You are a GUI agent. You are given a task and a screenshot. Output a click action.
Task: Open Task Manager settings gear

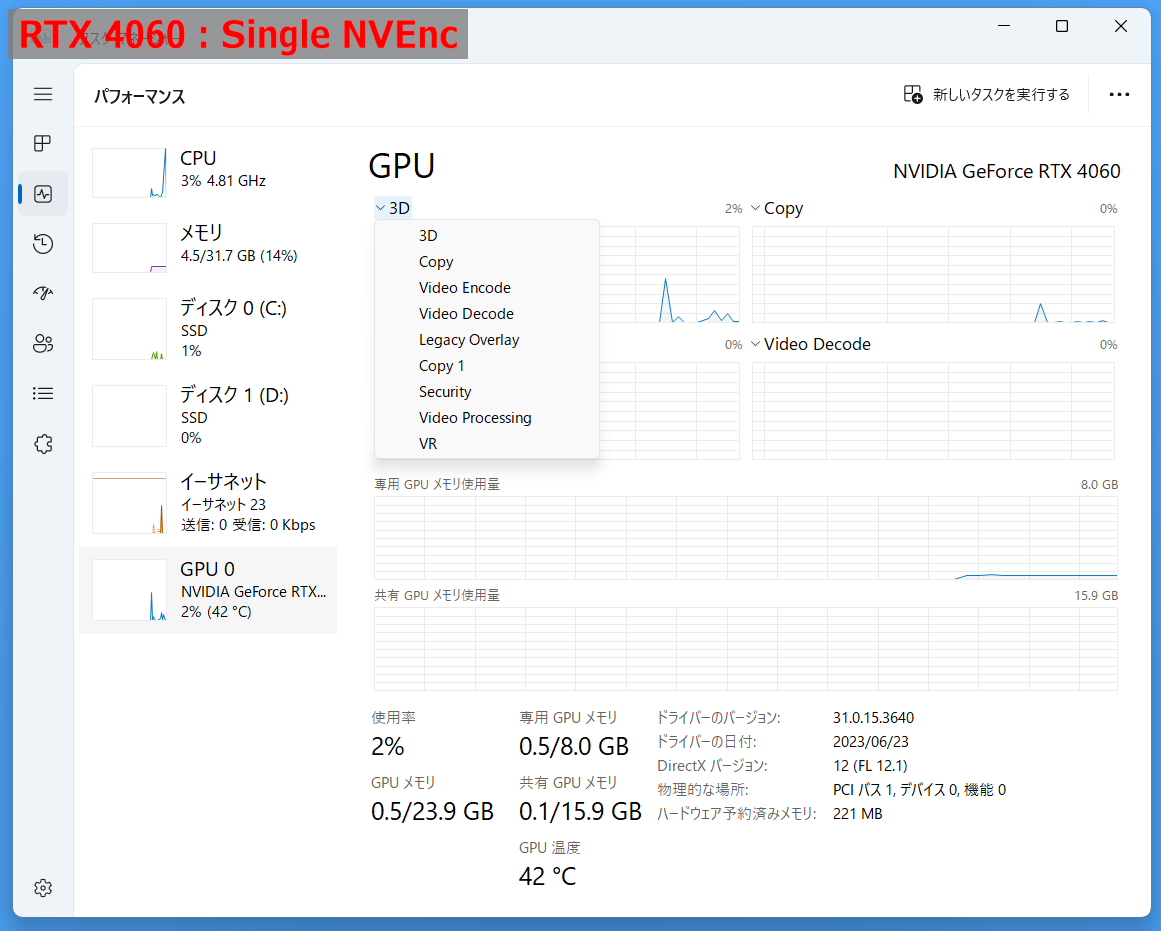pos(43,887)
